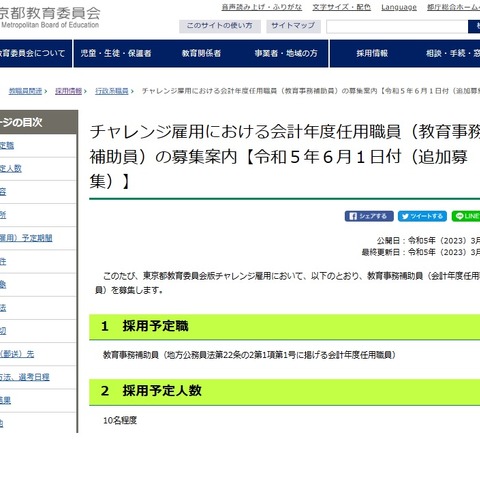
Task: Click the main page title チャレンジ雇用における会計年度任用職員
Action: point(285,156)
